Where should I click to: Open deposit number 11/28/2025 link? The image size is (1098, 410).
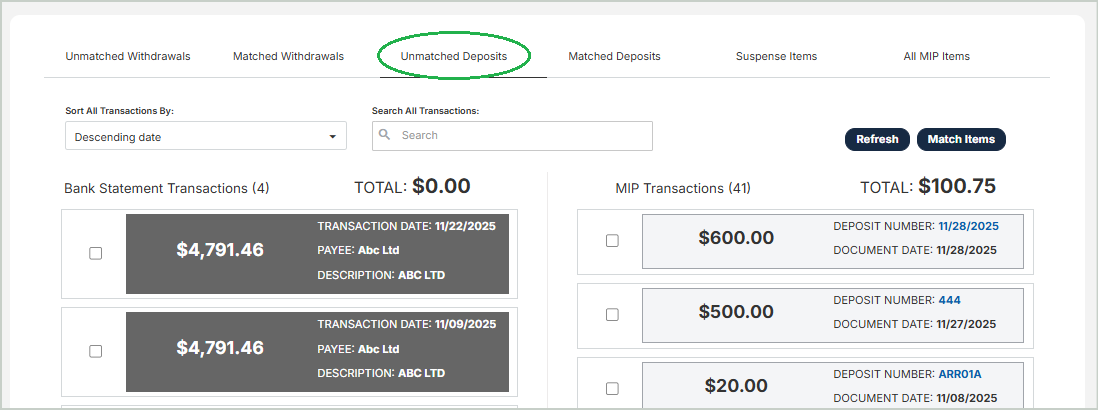click(x=968, y=226)
